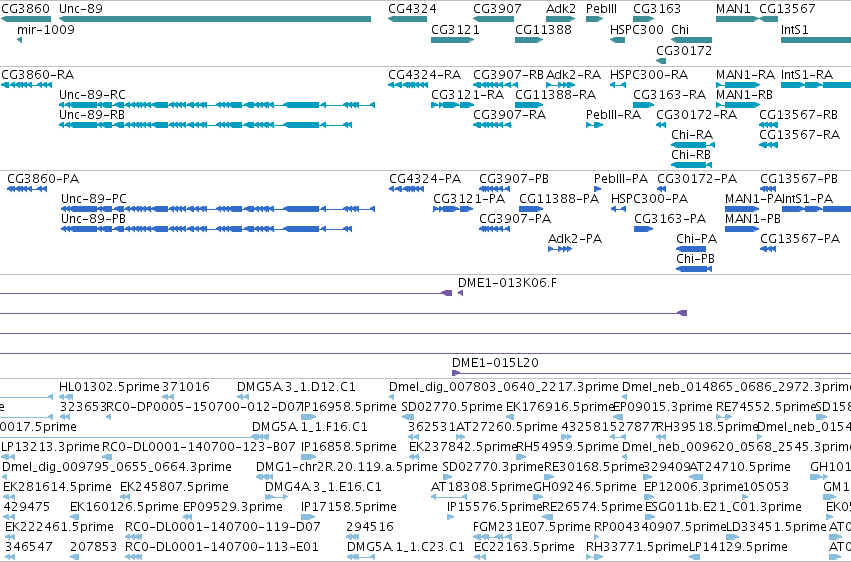
Task: Click the Chi-RA transcript label
Action: [692, 135]
